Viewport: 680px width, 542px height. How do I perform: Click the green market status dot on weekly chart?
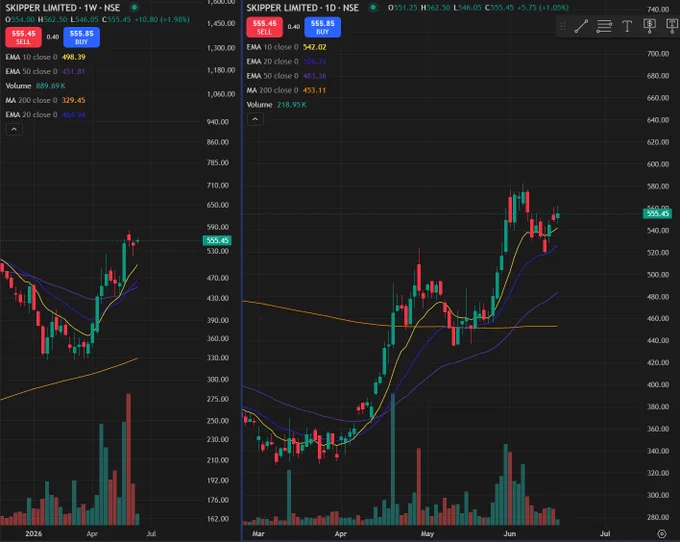tap(134, 7)
